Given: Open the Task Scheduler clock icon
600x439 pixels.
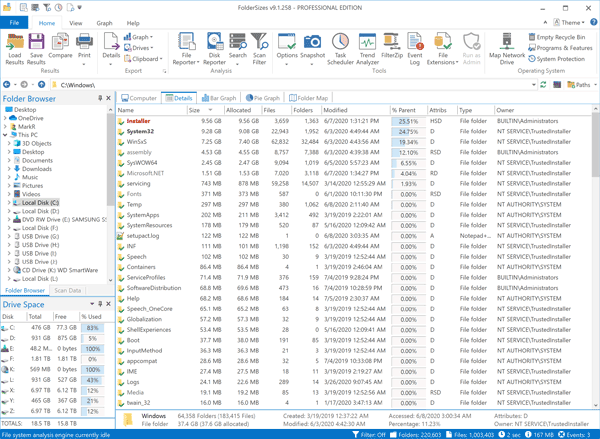Looking at the screenshot, I should [340, 49].
